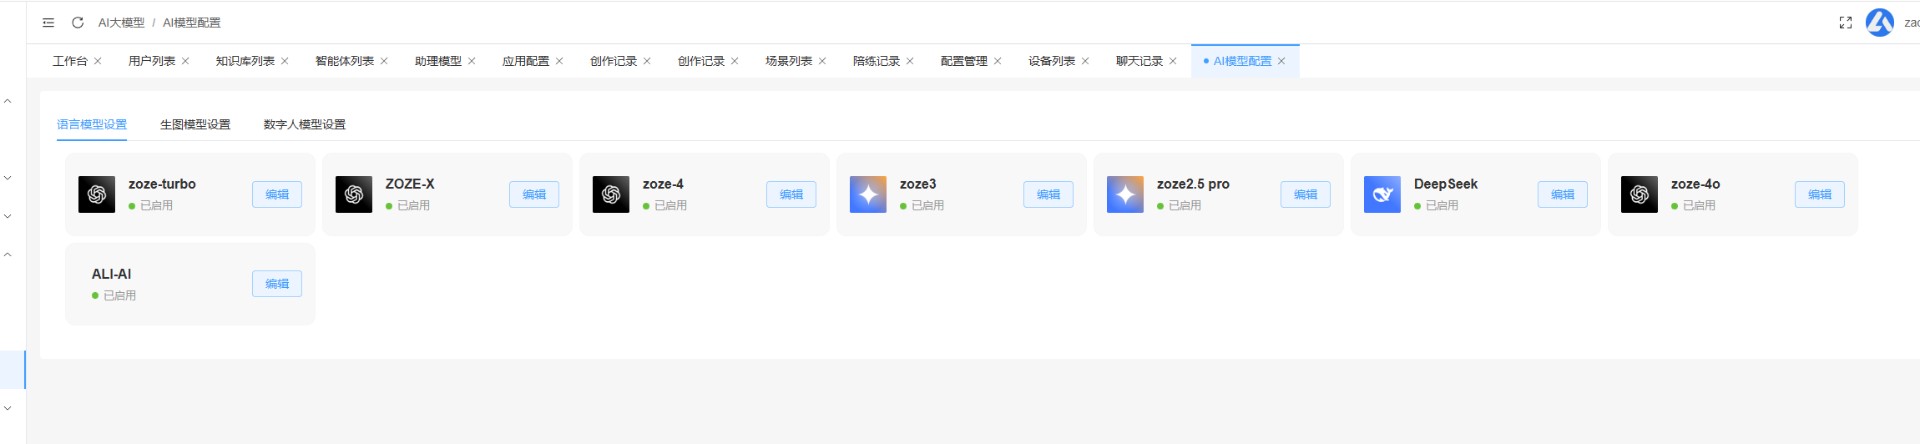Close the AI模型配置 tab

click(1282, 61)
